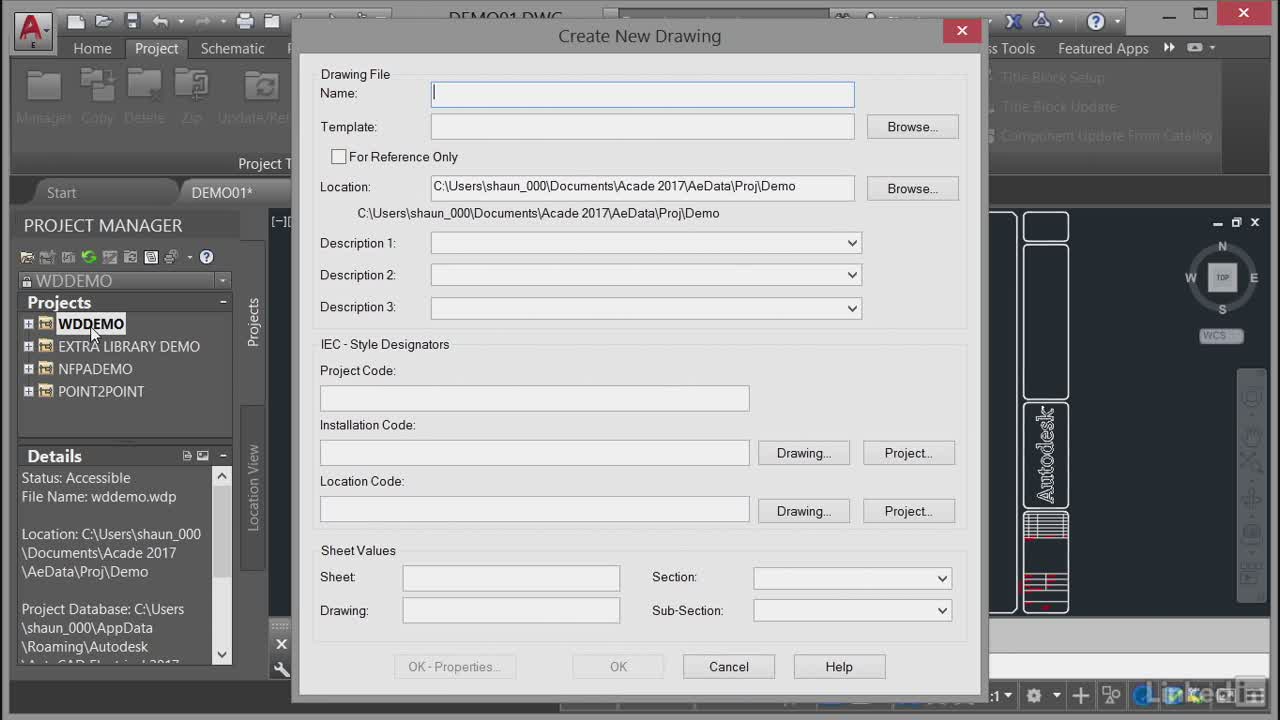Viewport: 1280px width, 720px height.
Task: Select the DEMO01* document tab
Action: (x=222, y=193)
